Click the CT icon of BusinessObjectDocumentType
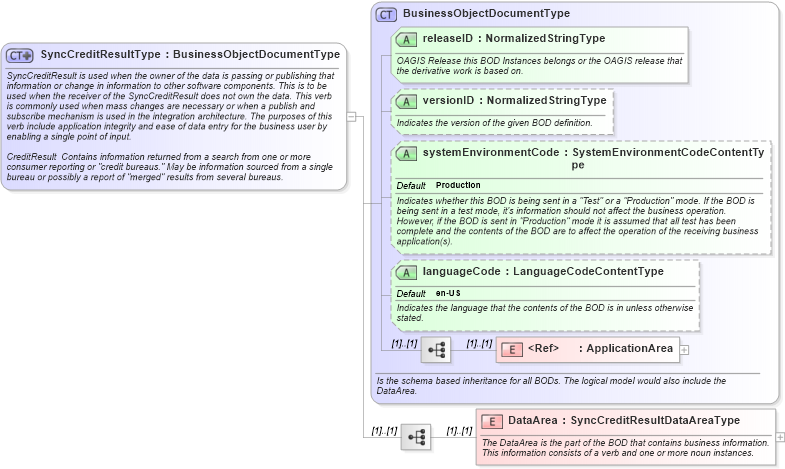Screen dimensions: 785x469 coord(386,15)
